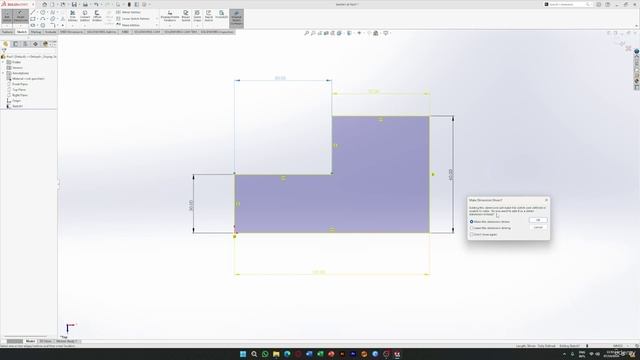
Task: Select the Sketch Fillet tool
Action: tap(53, 25)
